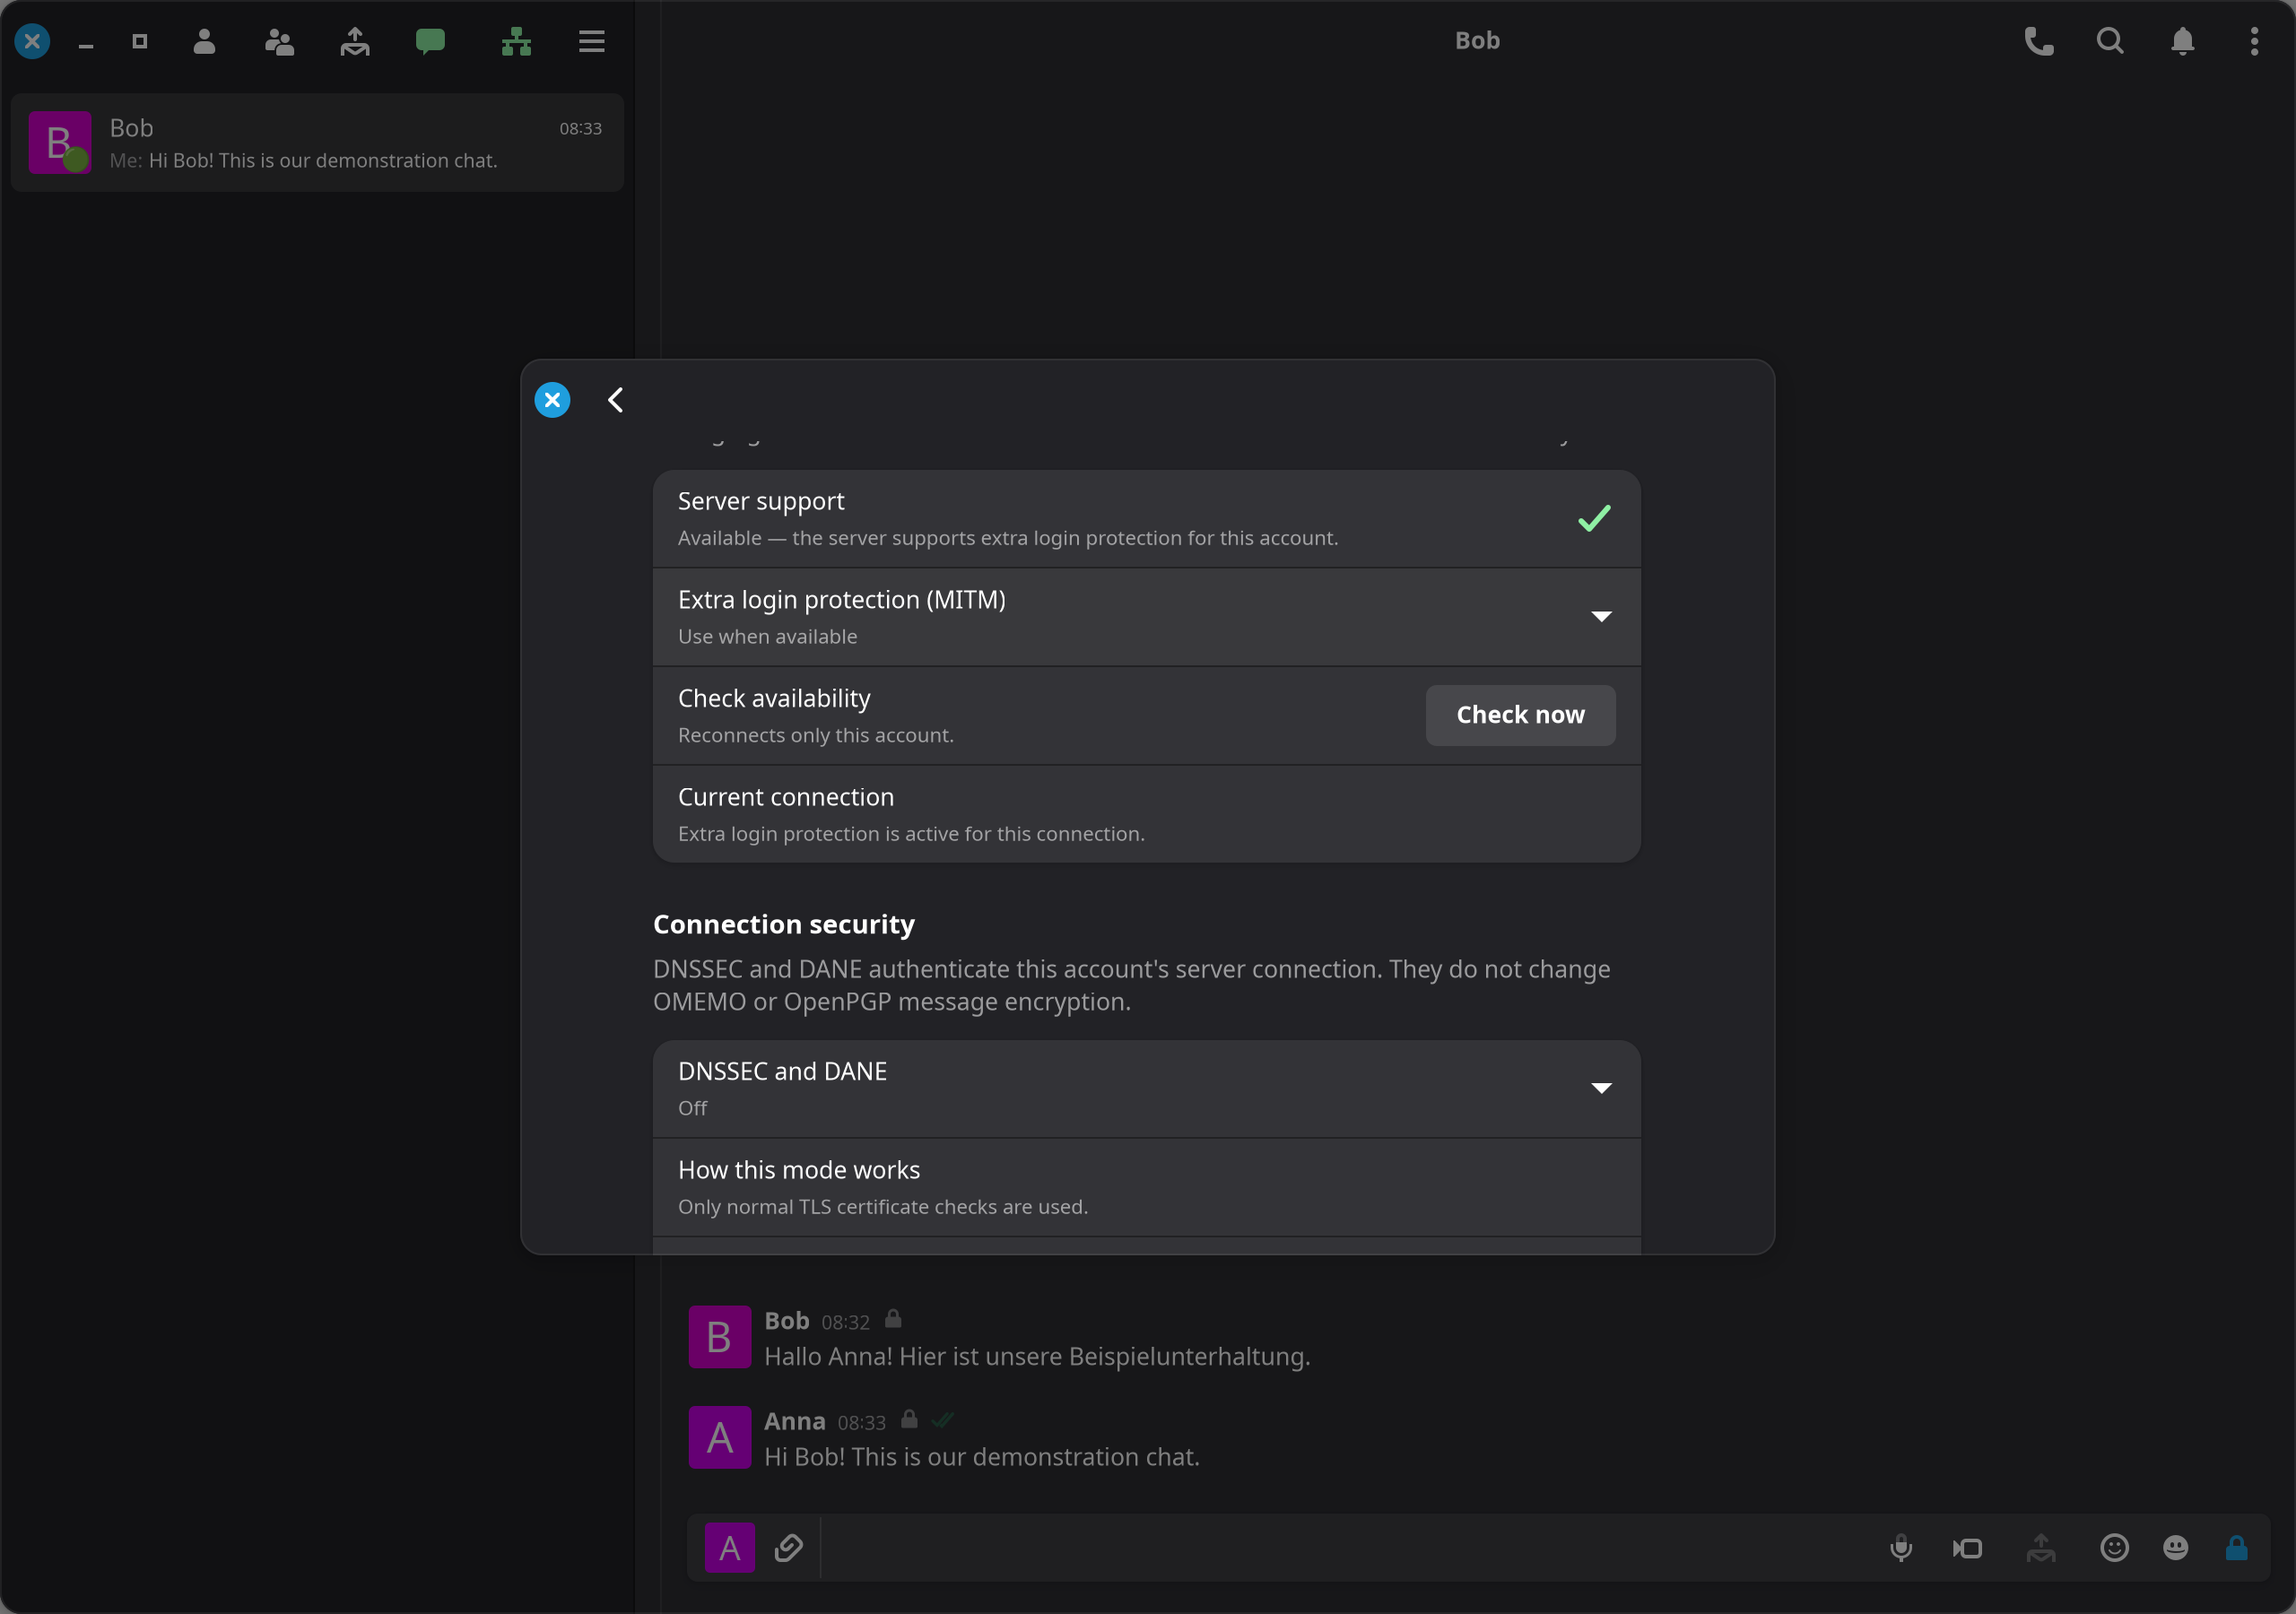Screen dimensions: 2296x1614
Task: Click Bob's avatar beside the German message
Action: [x=720, y=1337]
